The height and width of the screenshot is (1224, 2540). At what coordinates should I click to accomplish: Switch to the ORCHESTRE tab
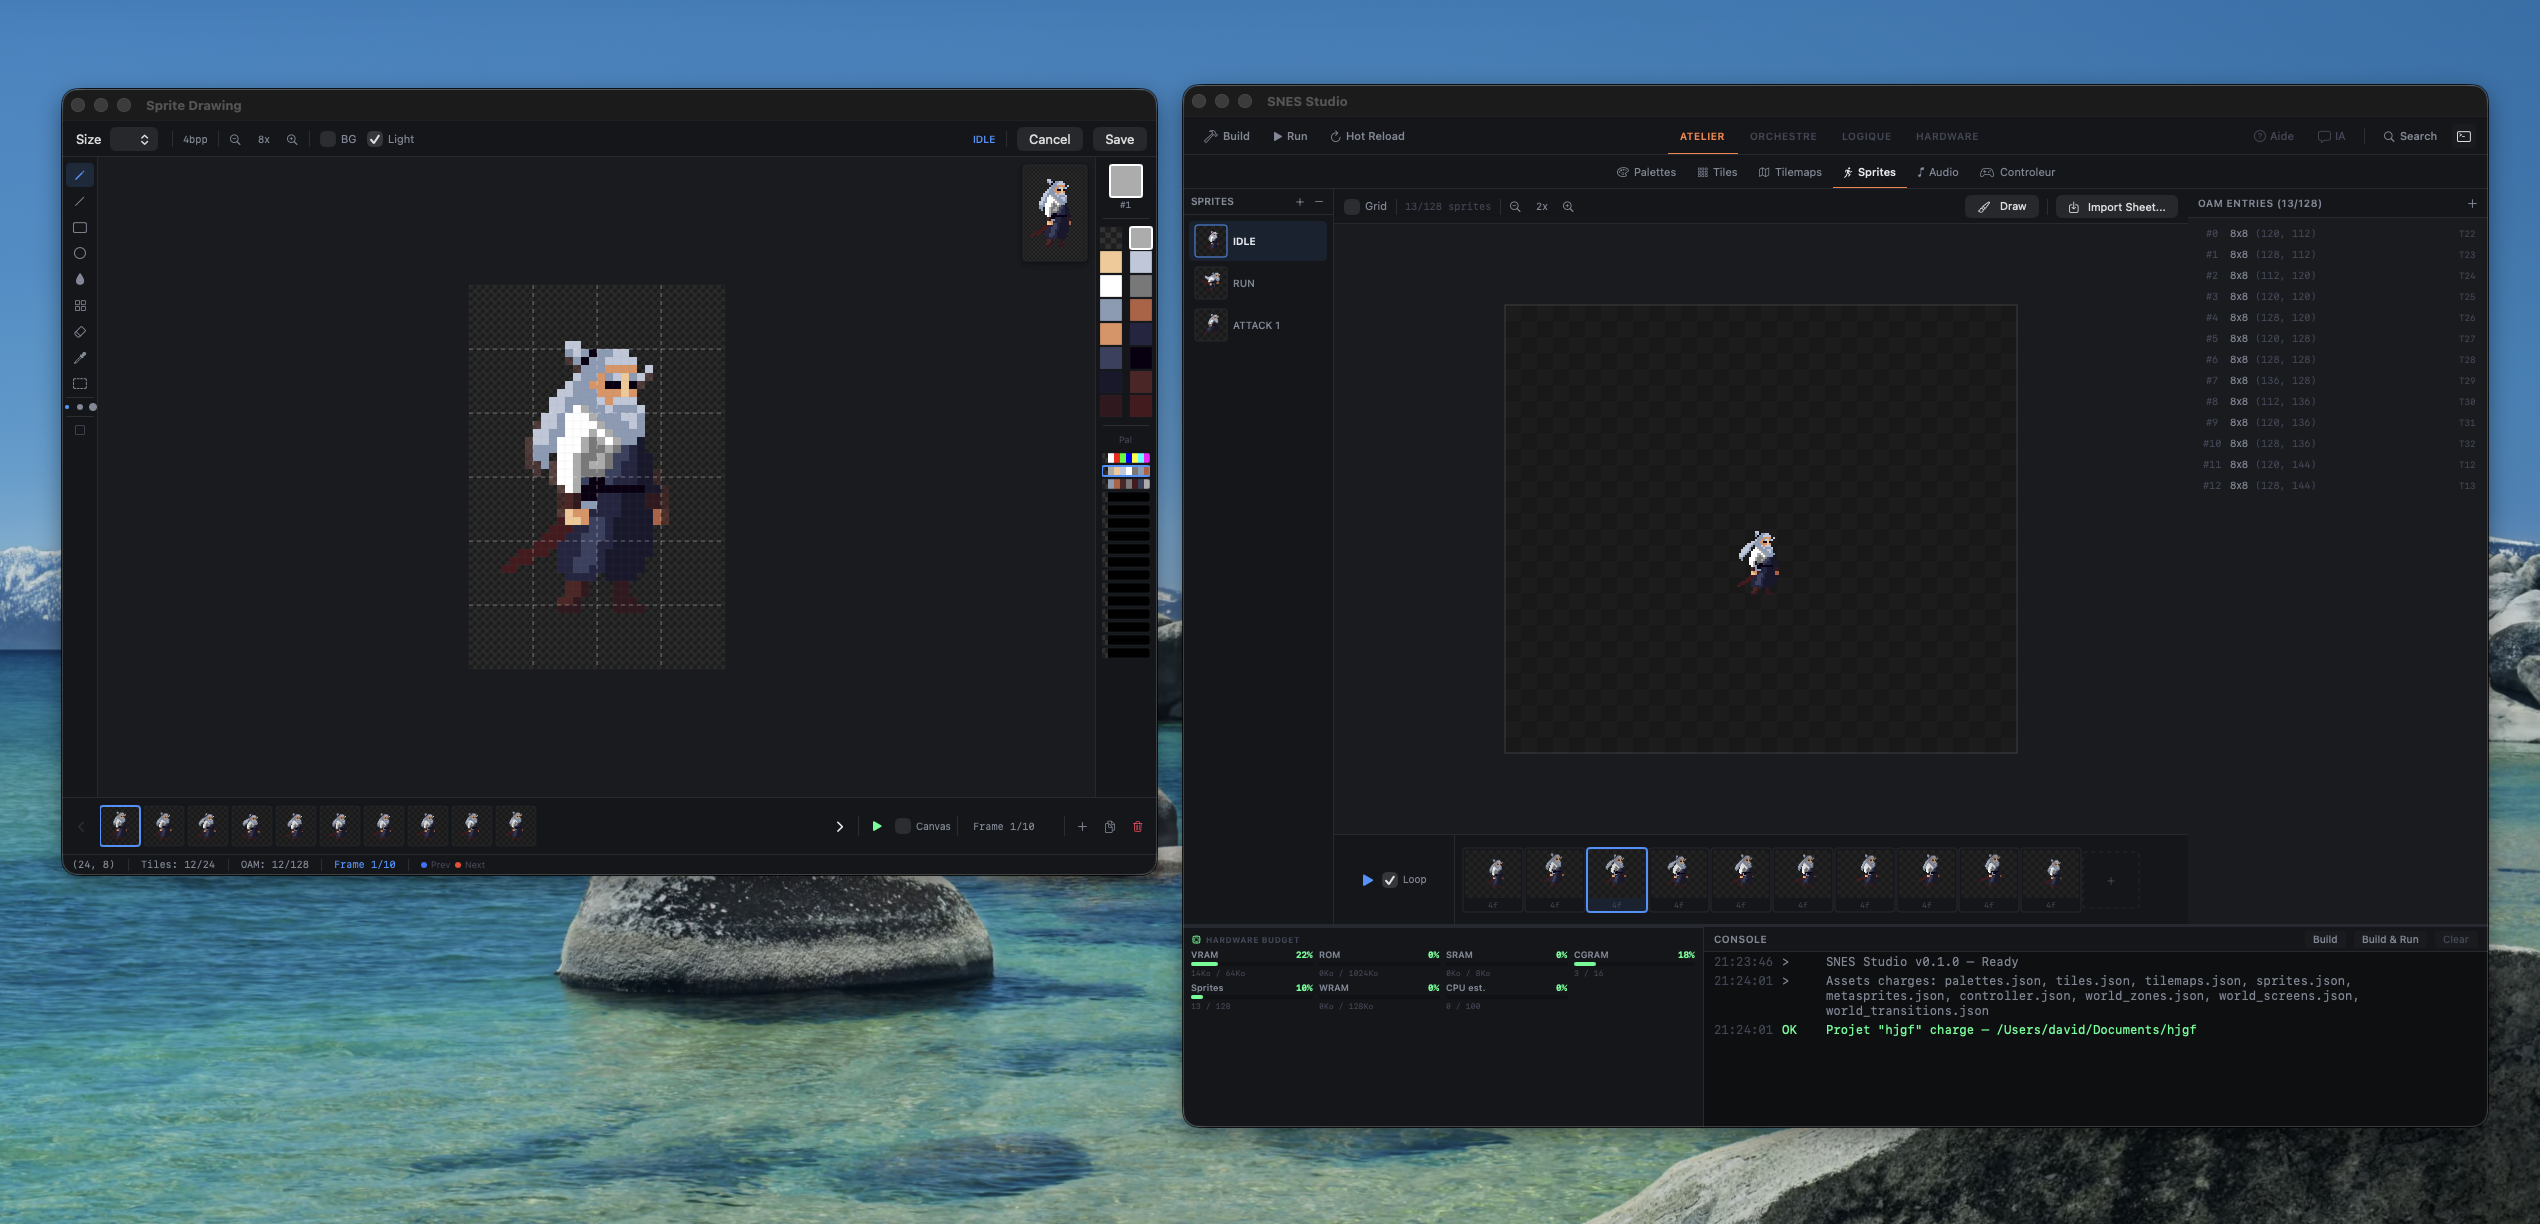pos(1783,136)
